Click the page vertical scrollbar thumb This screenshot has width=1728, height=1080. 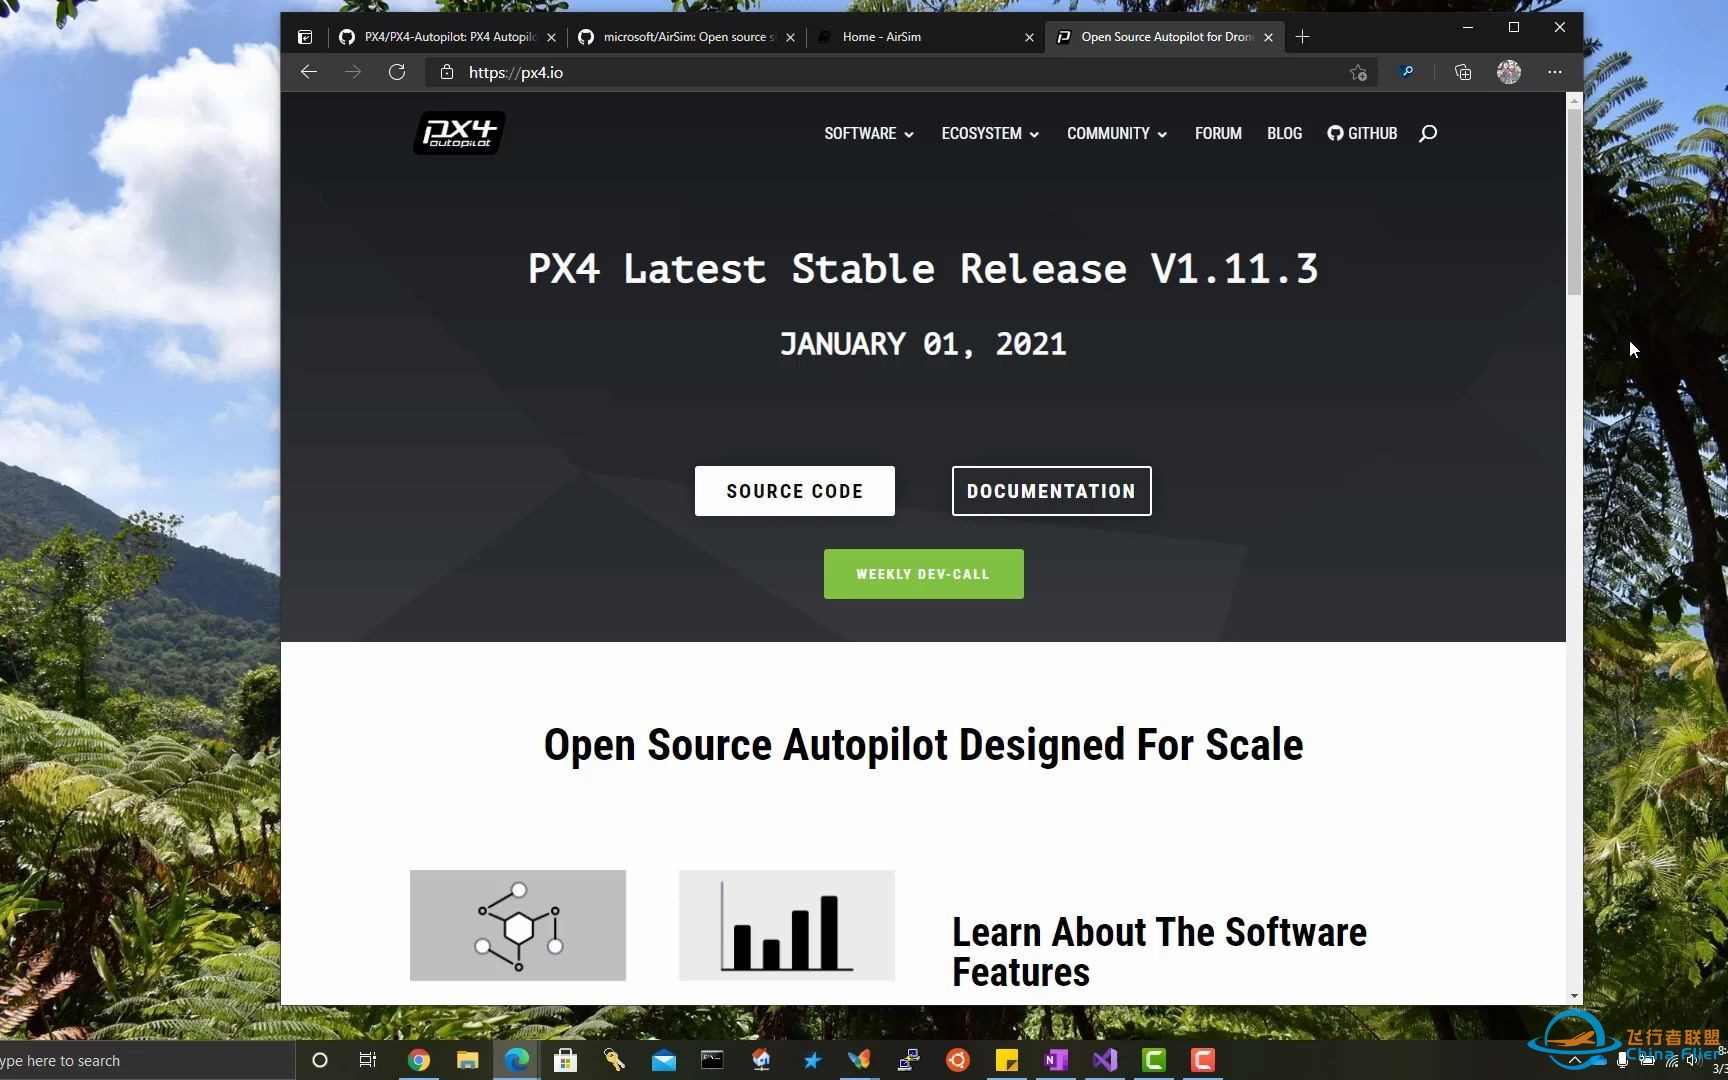tap(1574, 202)
